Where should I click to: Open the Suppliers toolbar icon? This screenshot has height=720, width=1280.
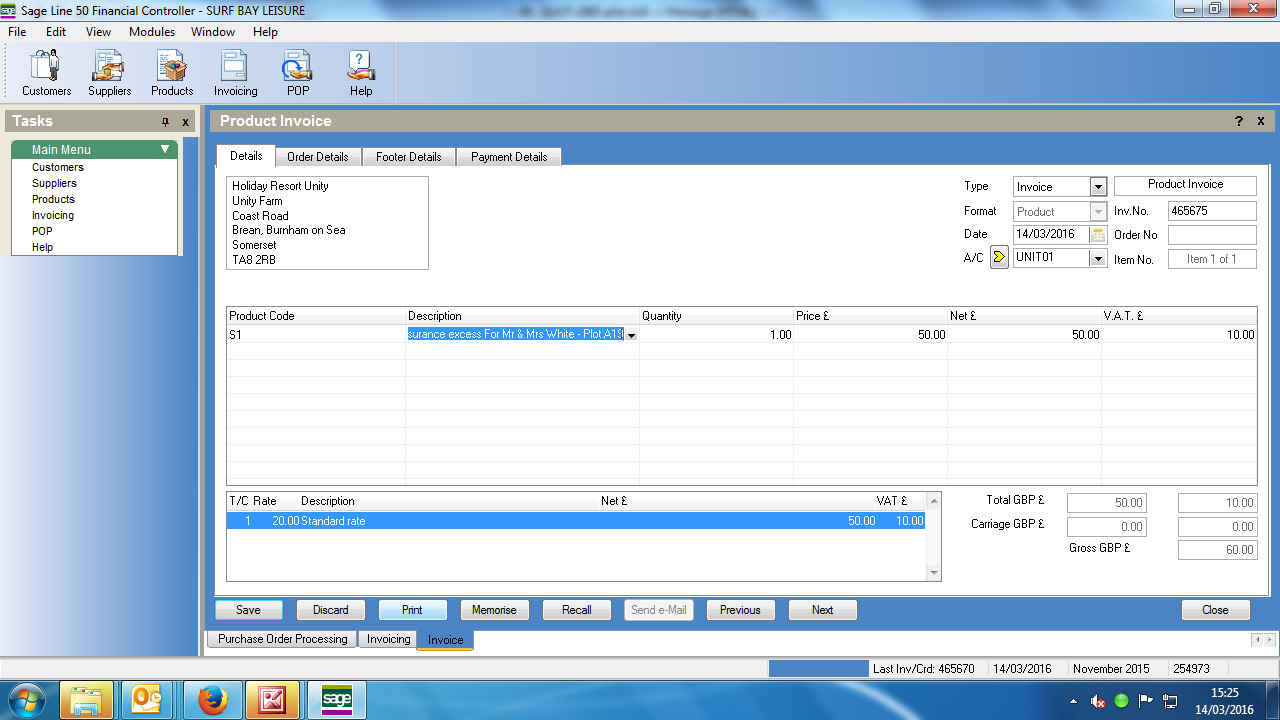(x=109, y=73)
